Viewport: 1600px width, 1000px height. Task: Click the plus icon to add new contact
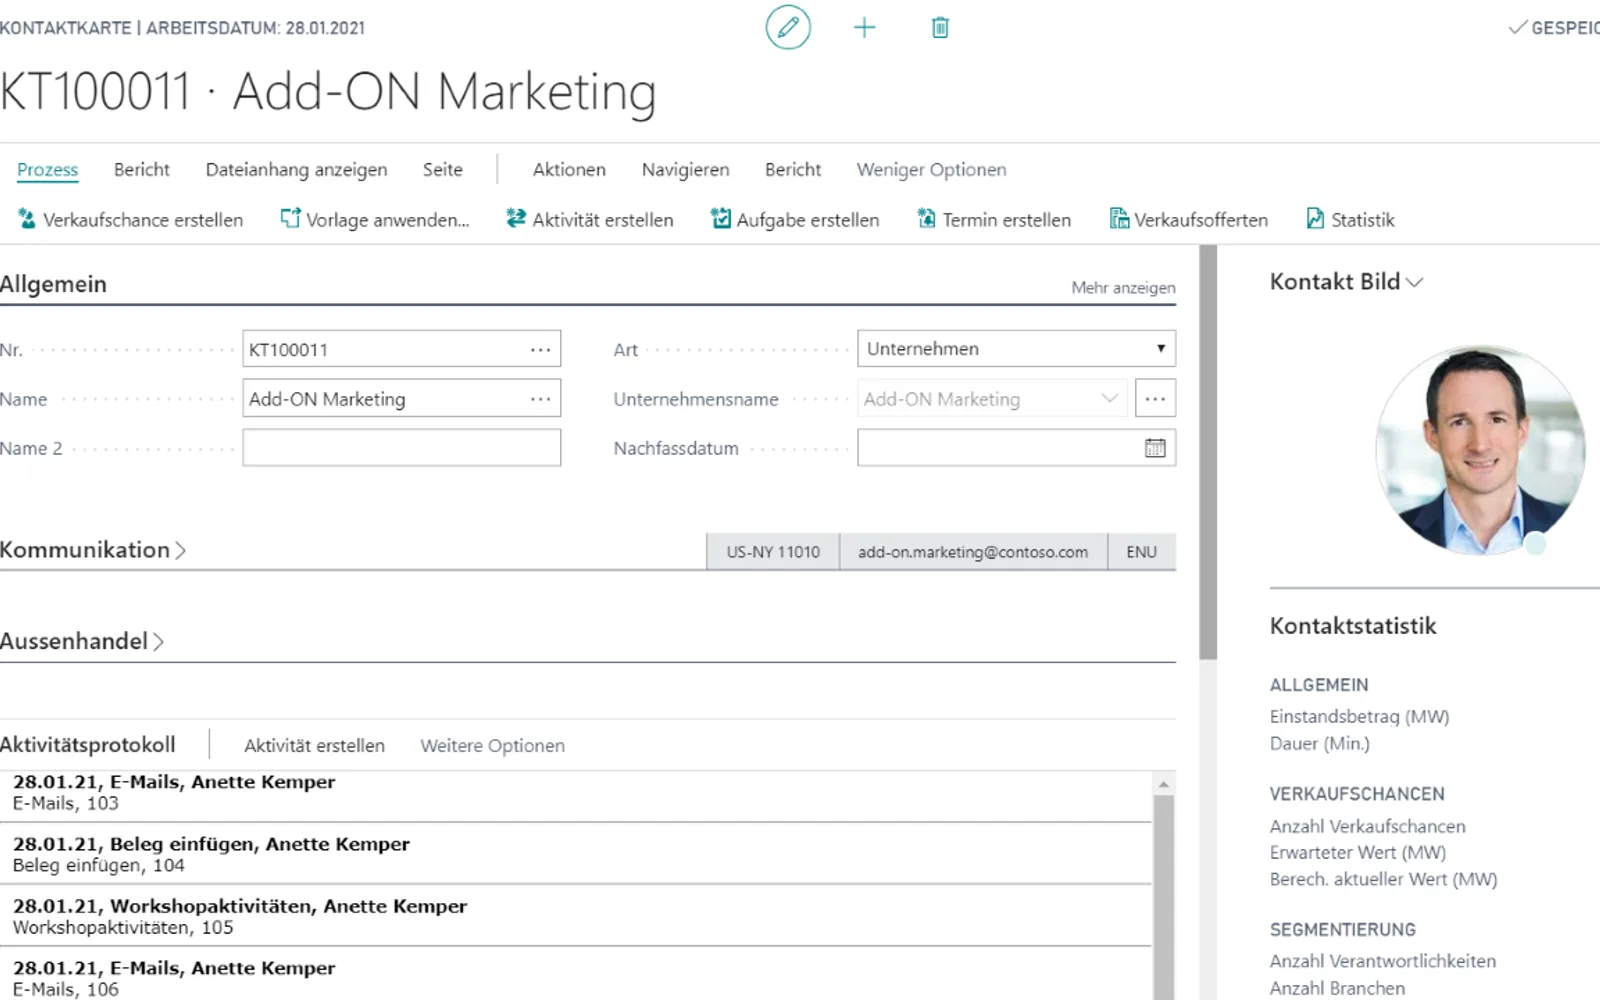[x=864, y=27]
